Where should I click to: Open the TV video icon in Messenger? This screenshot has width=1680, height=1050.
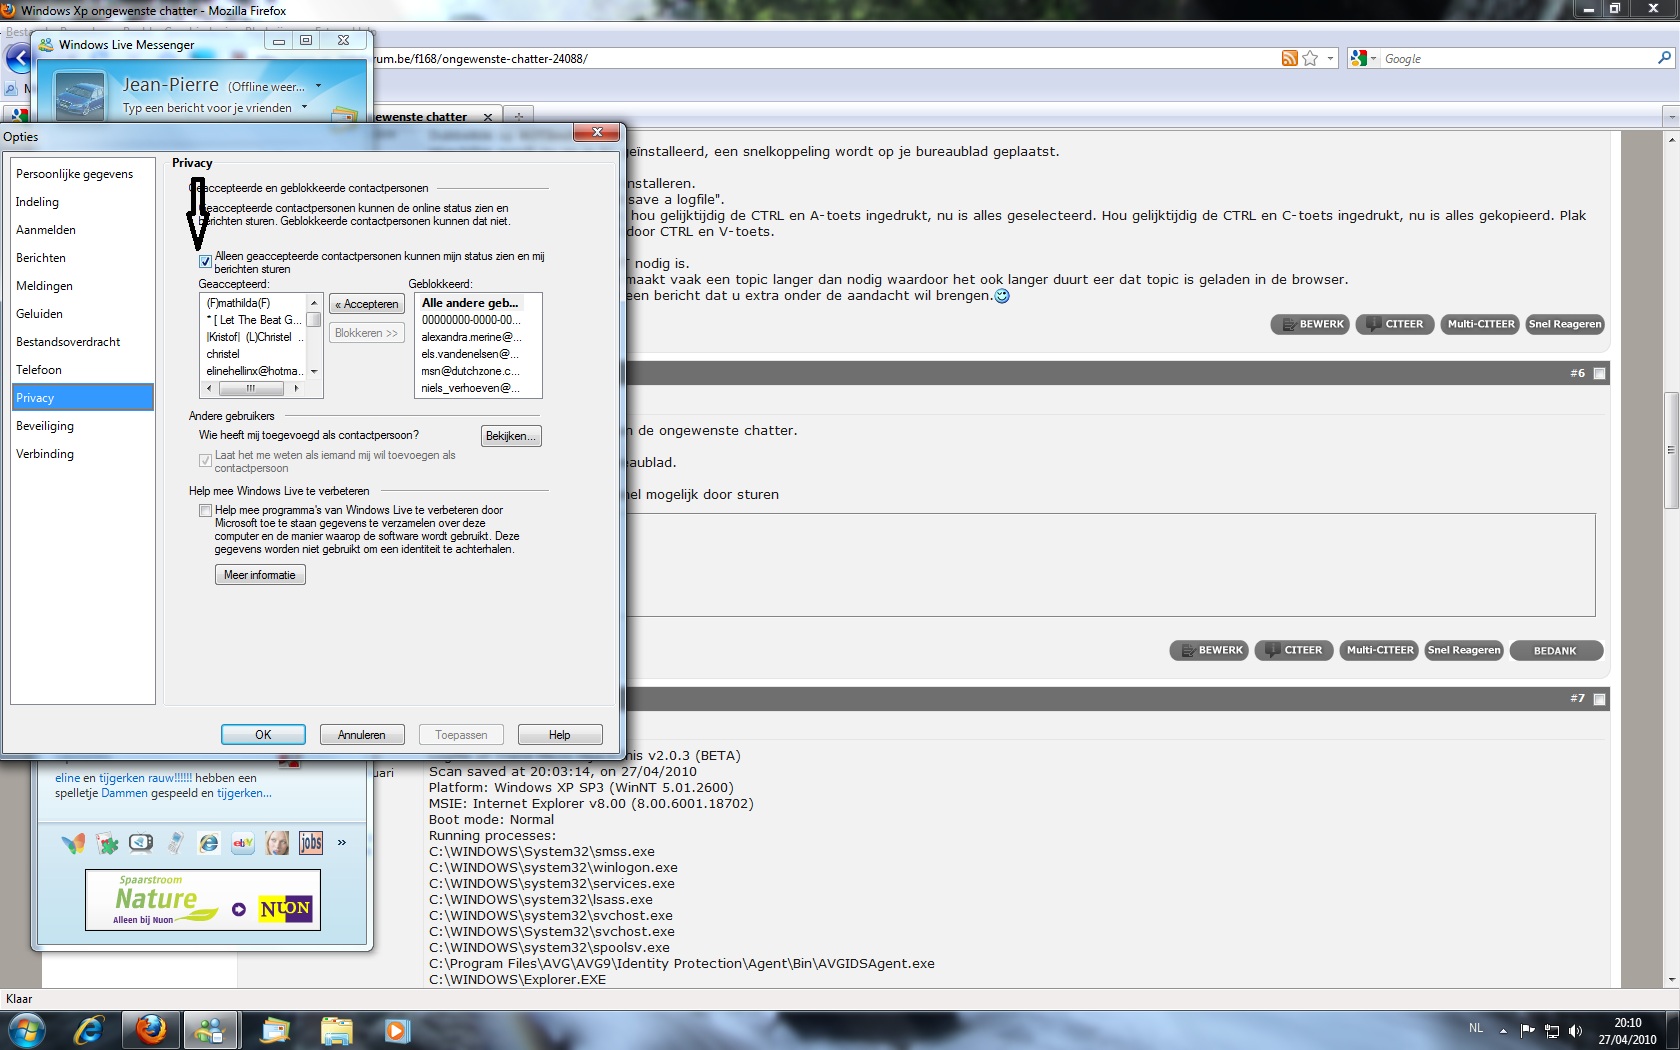141,843
